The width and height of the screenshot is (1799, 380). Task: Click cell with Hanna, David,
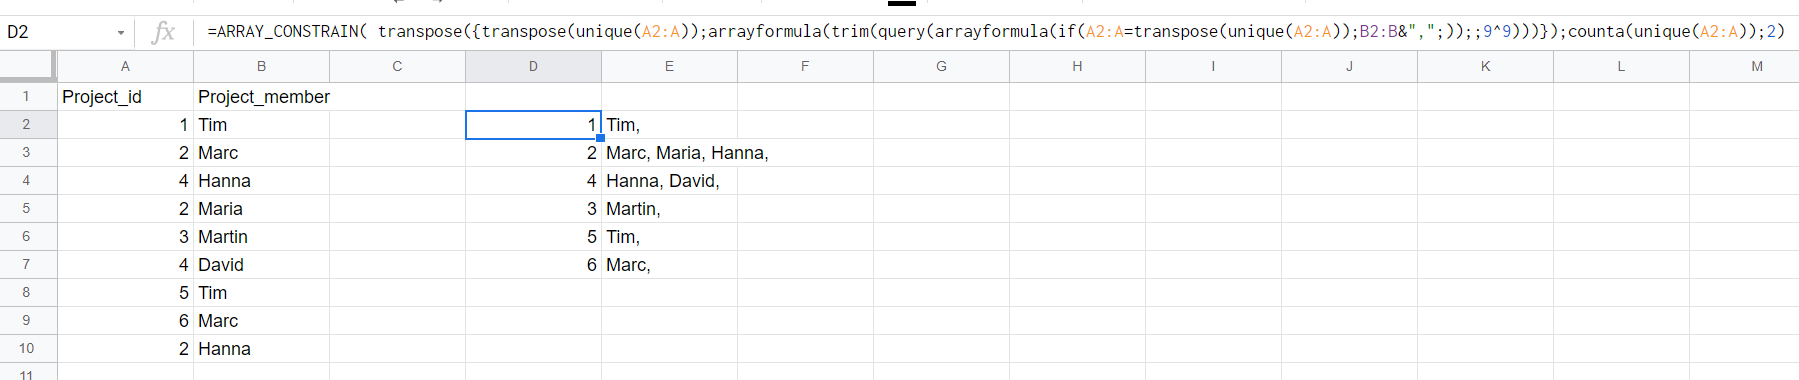669,181
